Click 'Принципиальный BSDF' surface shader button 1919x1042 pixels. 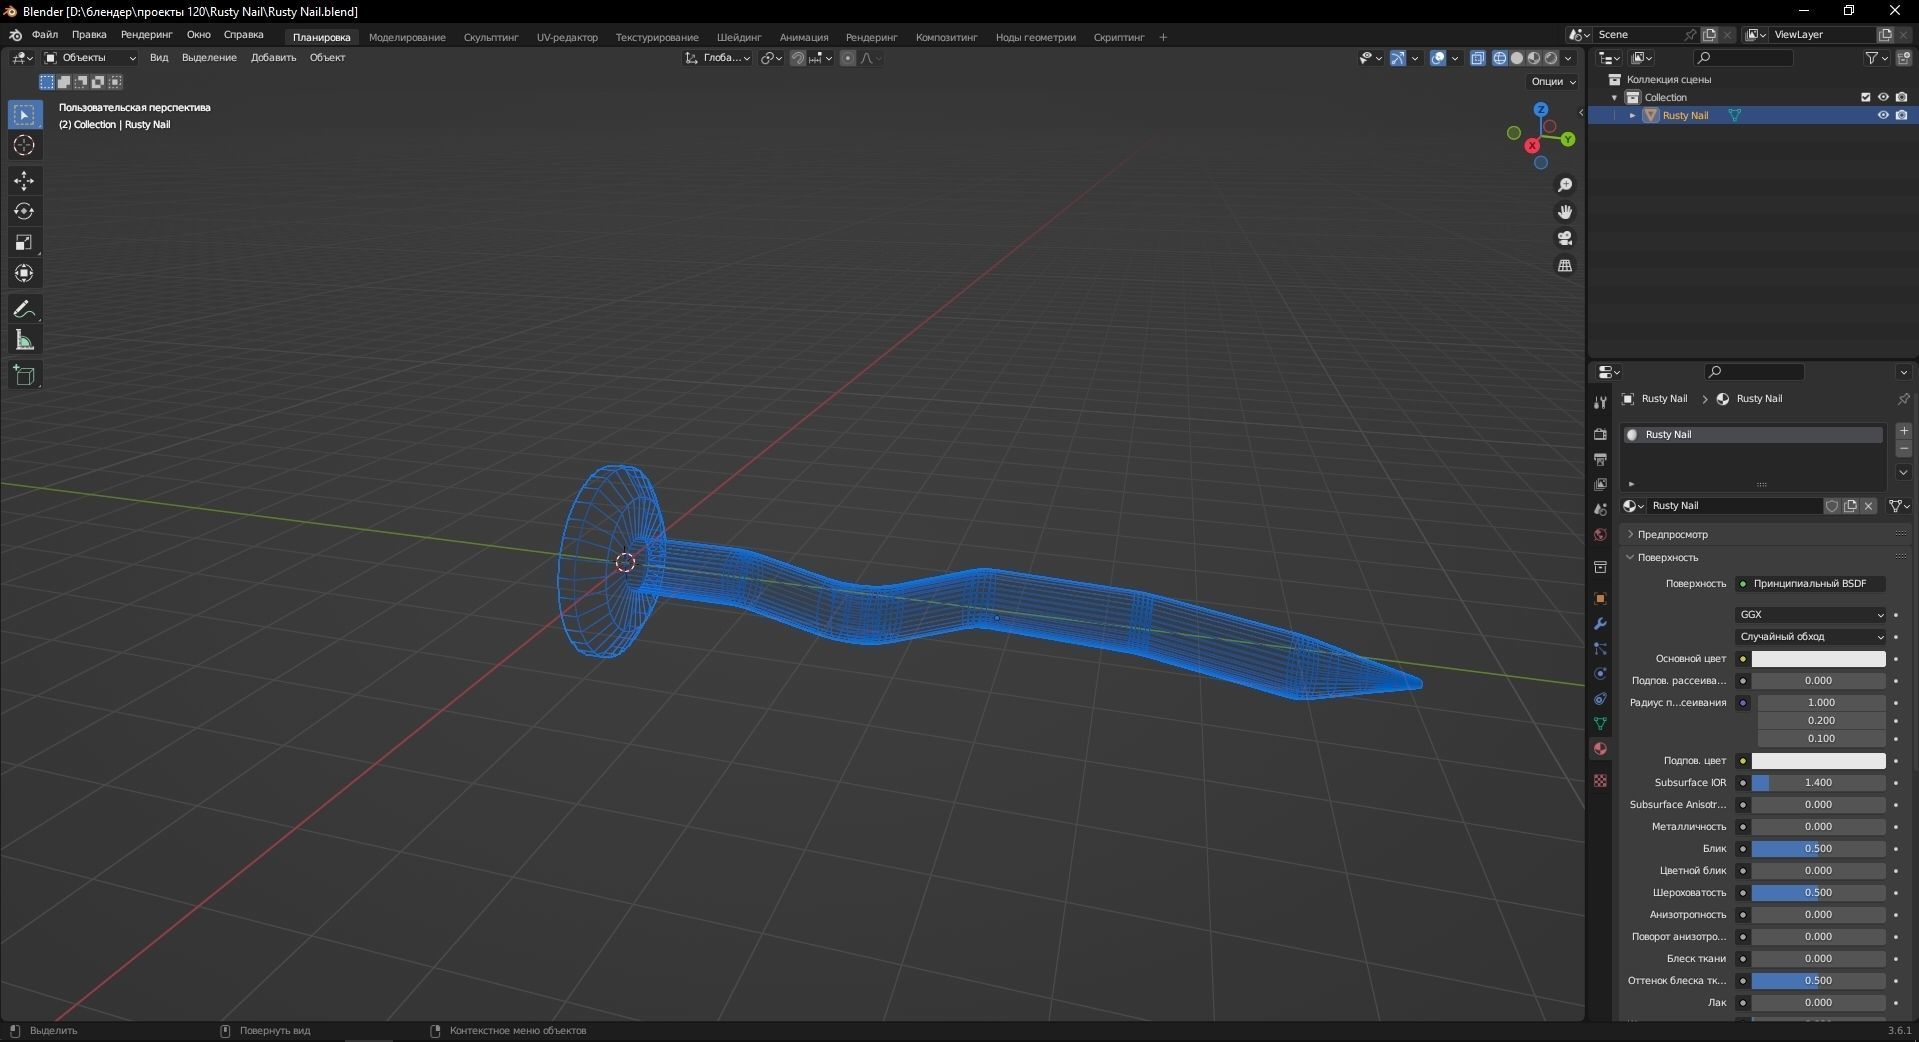click(1811, 584)
